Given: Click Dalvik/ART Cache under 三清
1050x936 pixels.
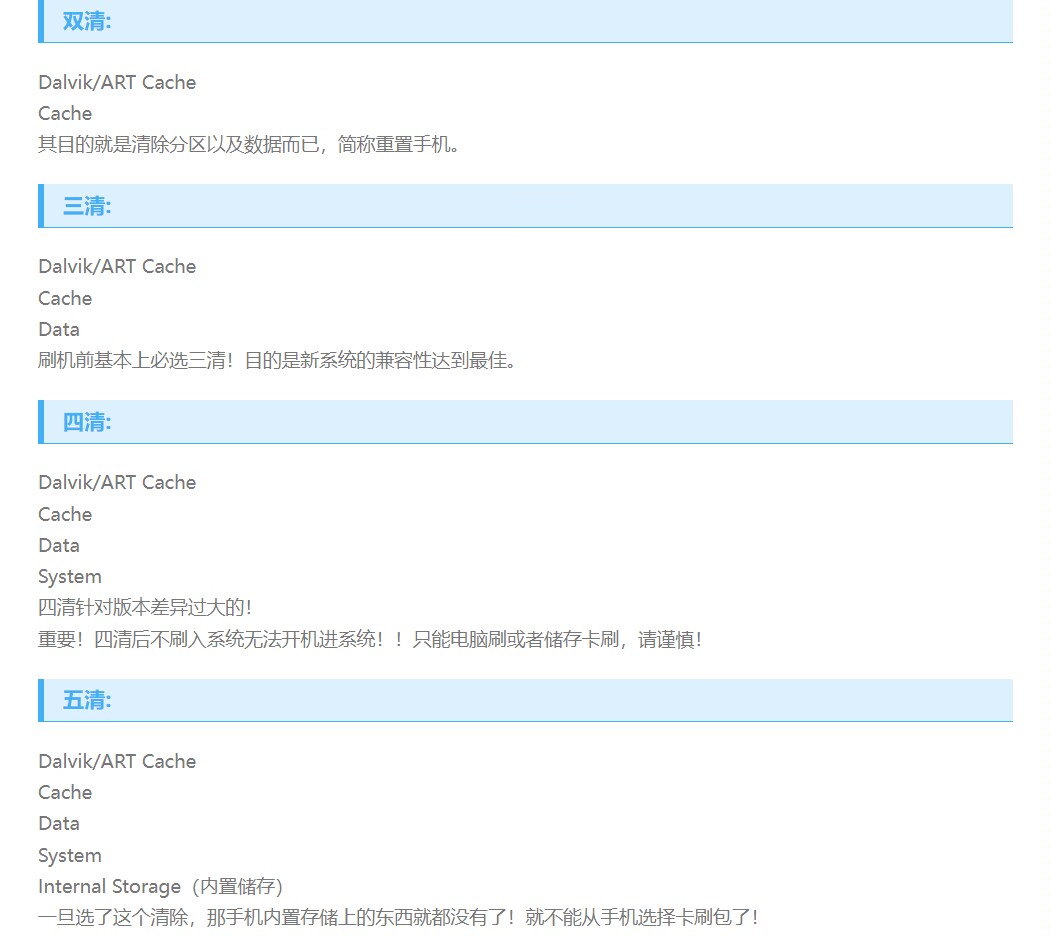Looking at the screenshot, I should (117, 267).
